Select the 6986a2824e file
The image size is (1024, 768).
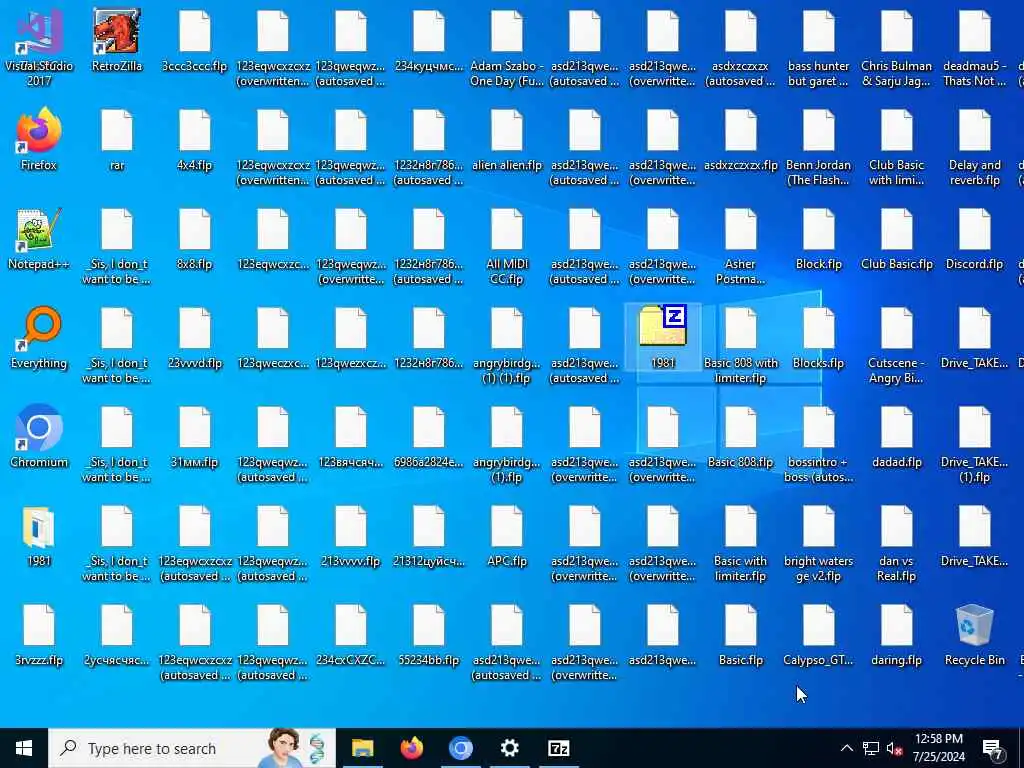[x=429, y=438]
